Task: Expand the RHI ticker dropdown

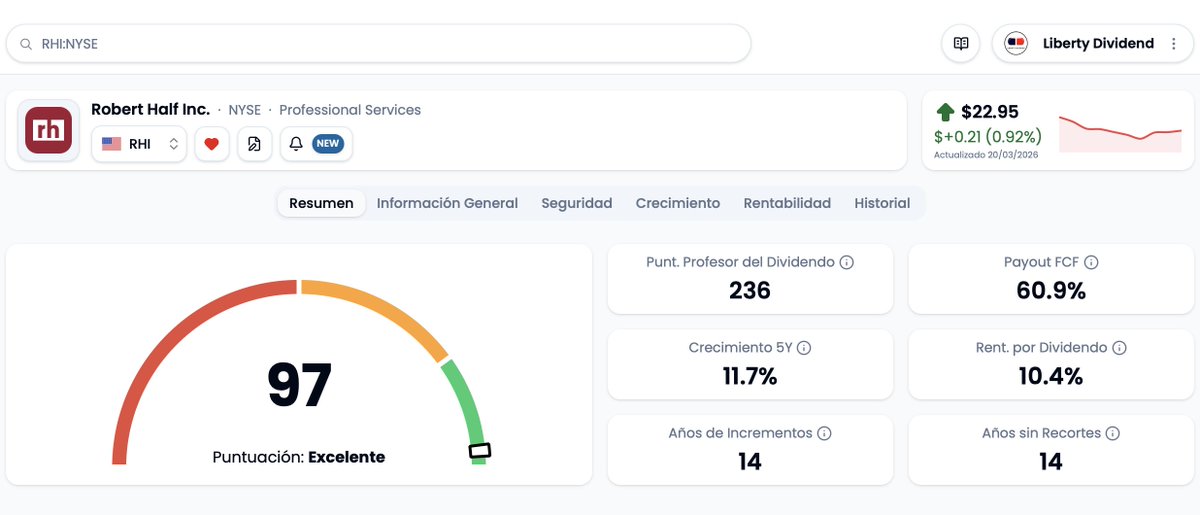Action: coord(139,144)
